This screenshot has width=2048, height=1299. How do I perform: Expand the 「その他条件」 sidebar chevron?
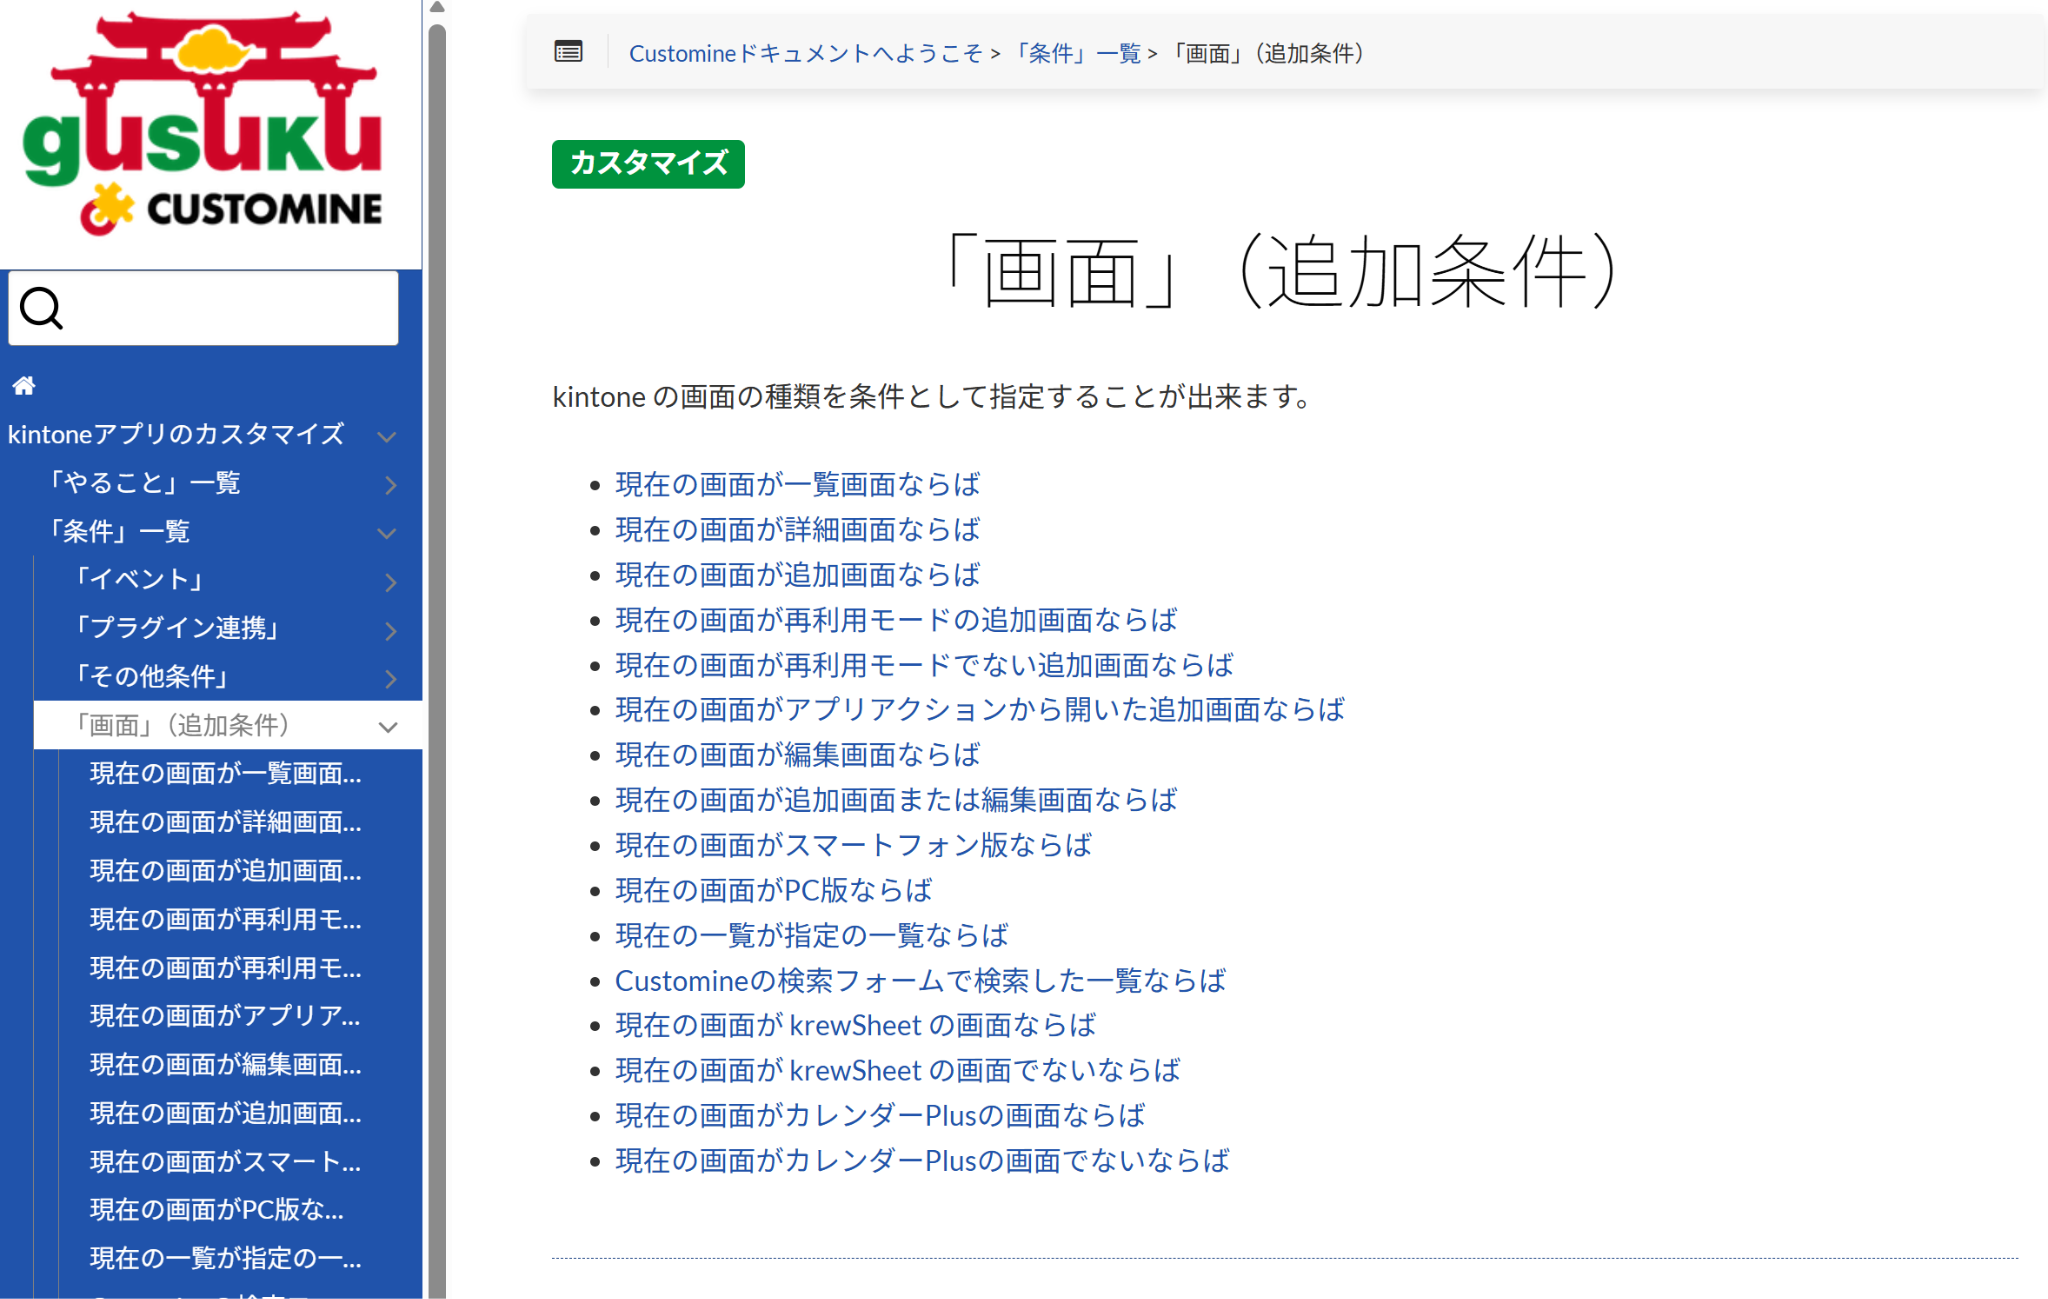pos(390,679)
